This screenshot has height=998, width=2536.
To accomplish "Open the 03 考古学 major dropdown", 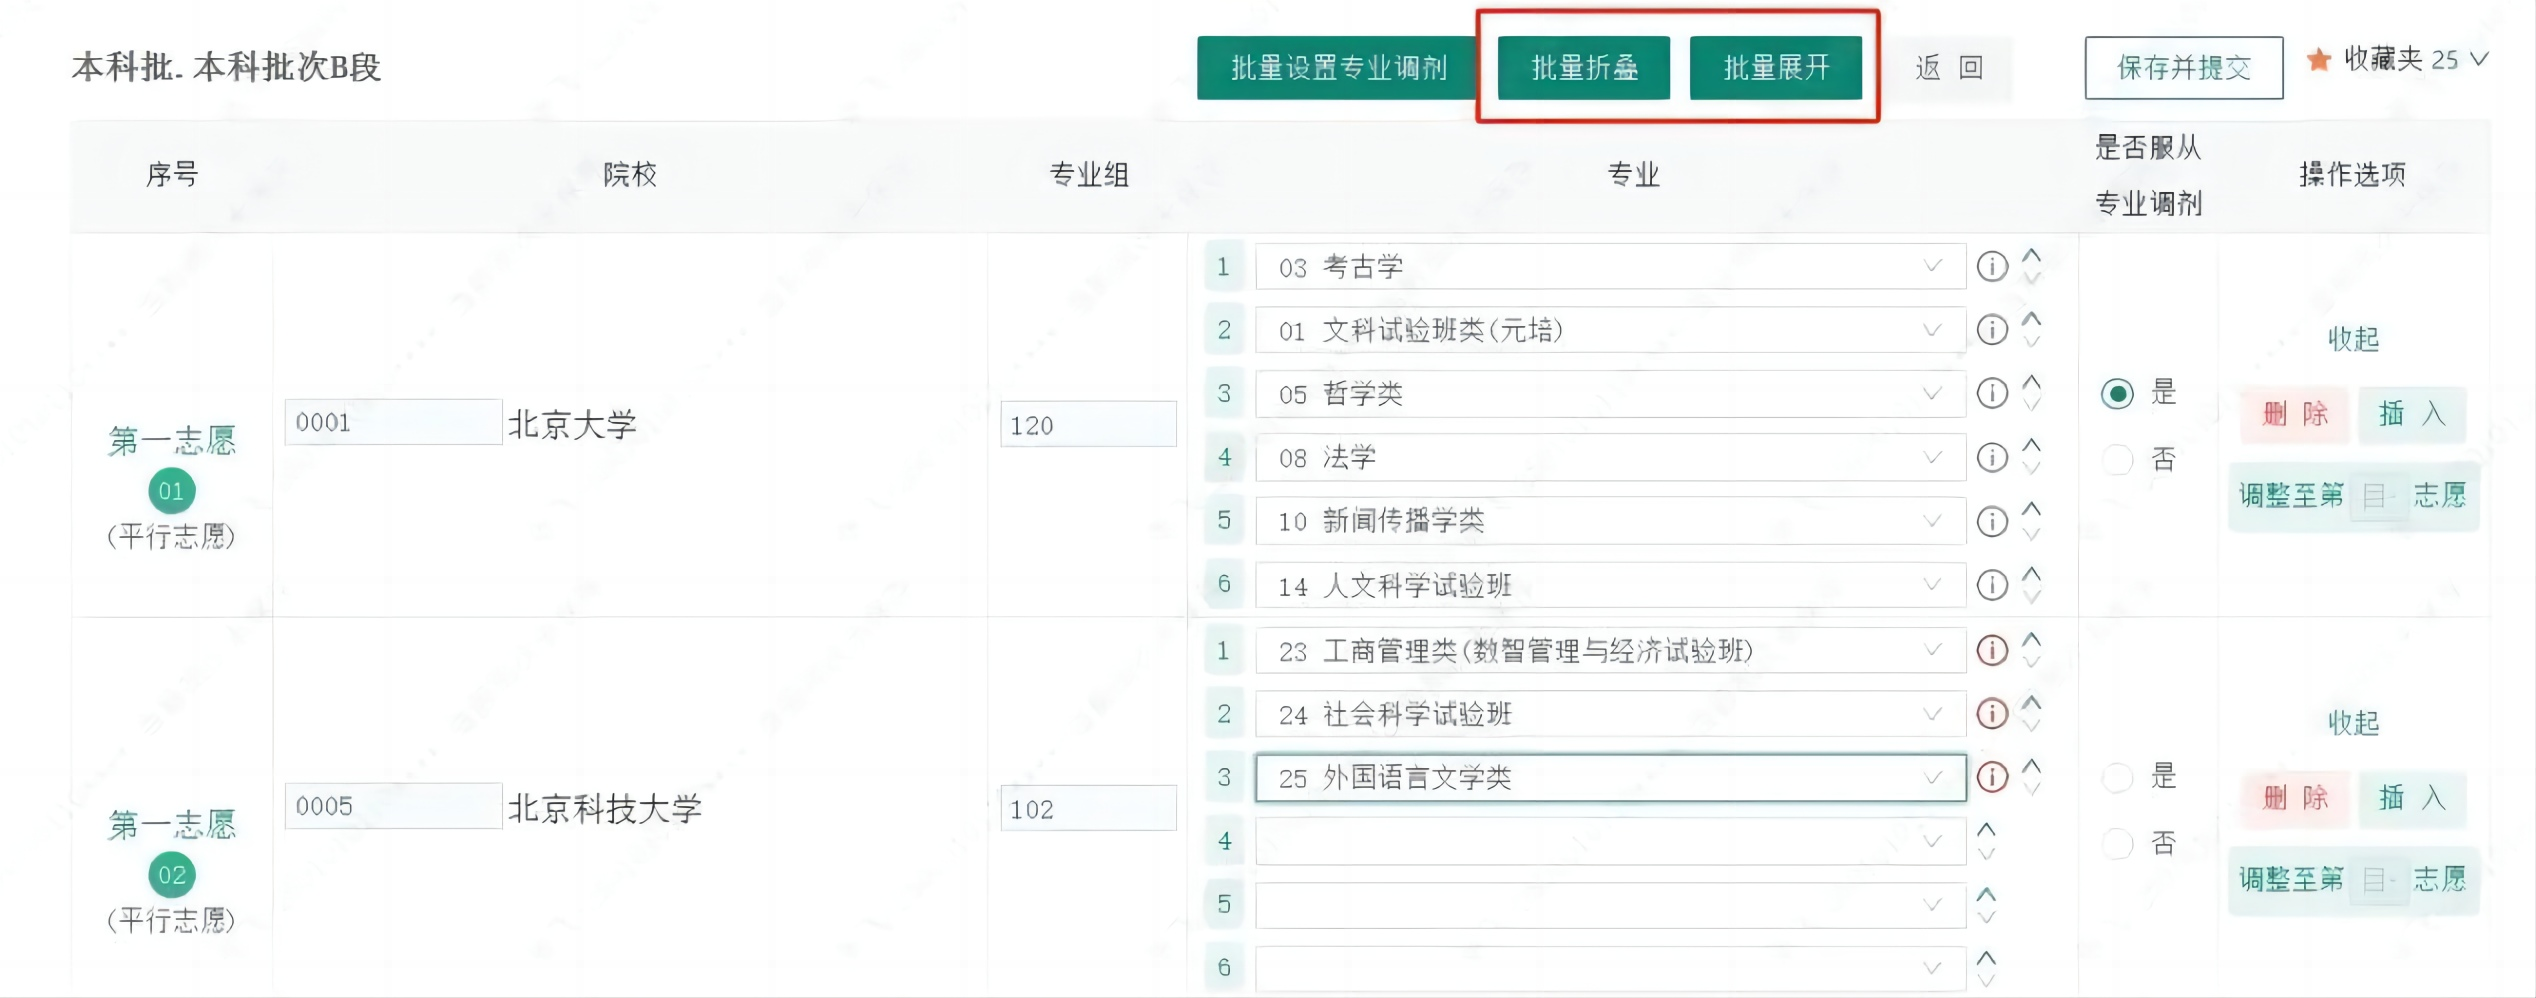I will (1611, 267).
